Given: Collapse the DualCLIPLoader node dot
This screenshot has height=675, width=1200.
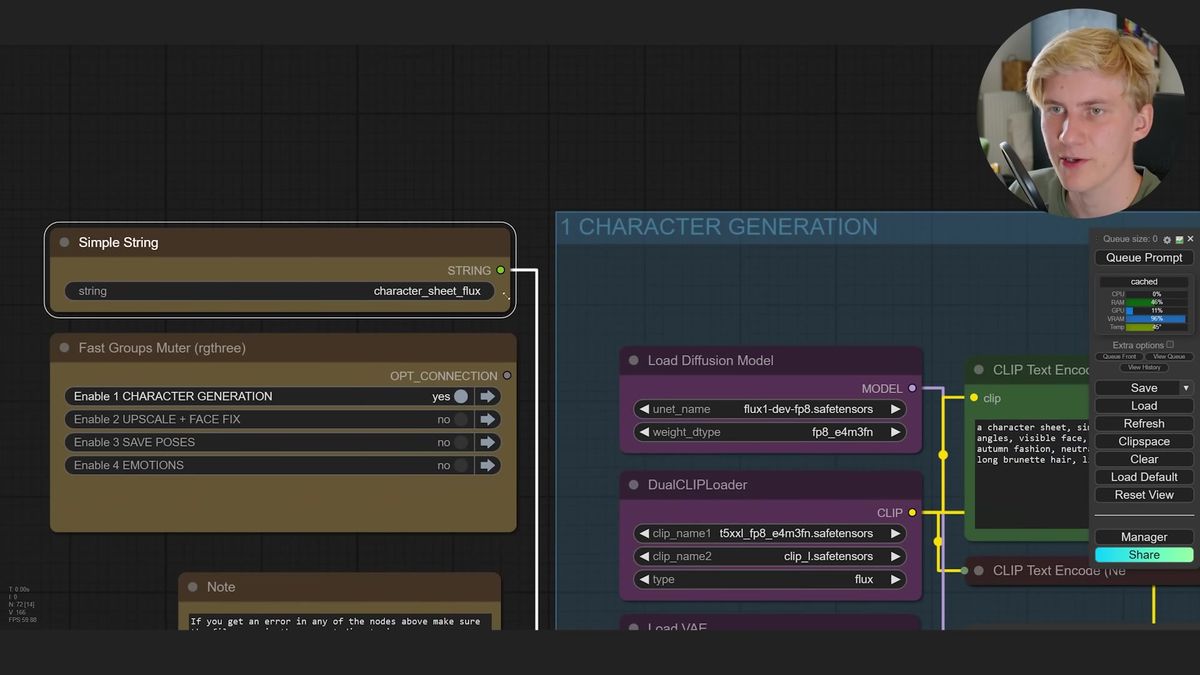Looking at the screenshot, I should [x=633, y=485].
